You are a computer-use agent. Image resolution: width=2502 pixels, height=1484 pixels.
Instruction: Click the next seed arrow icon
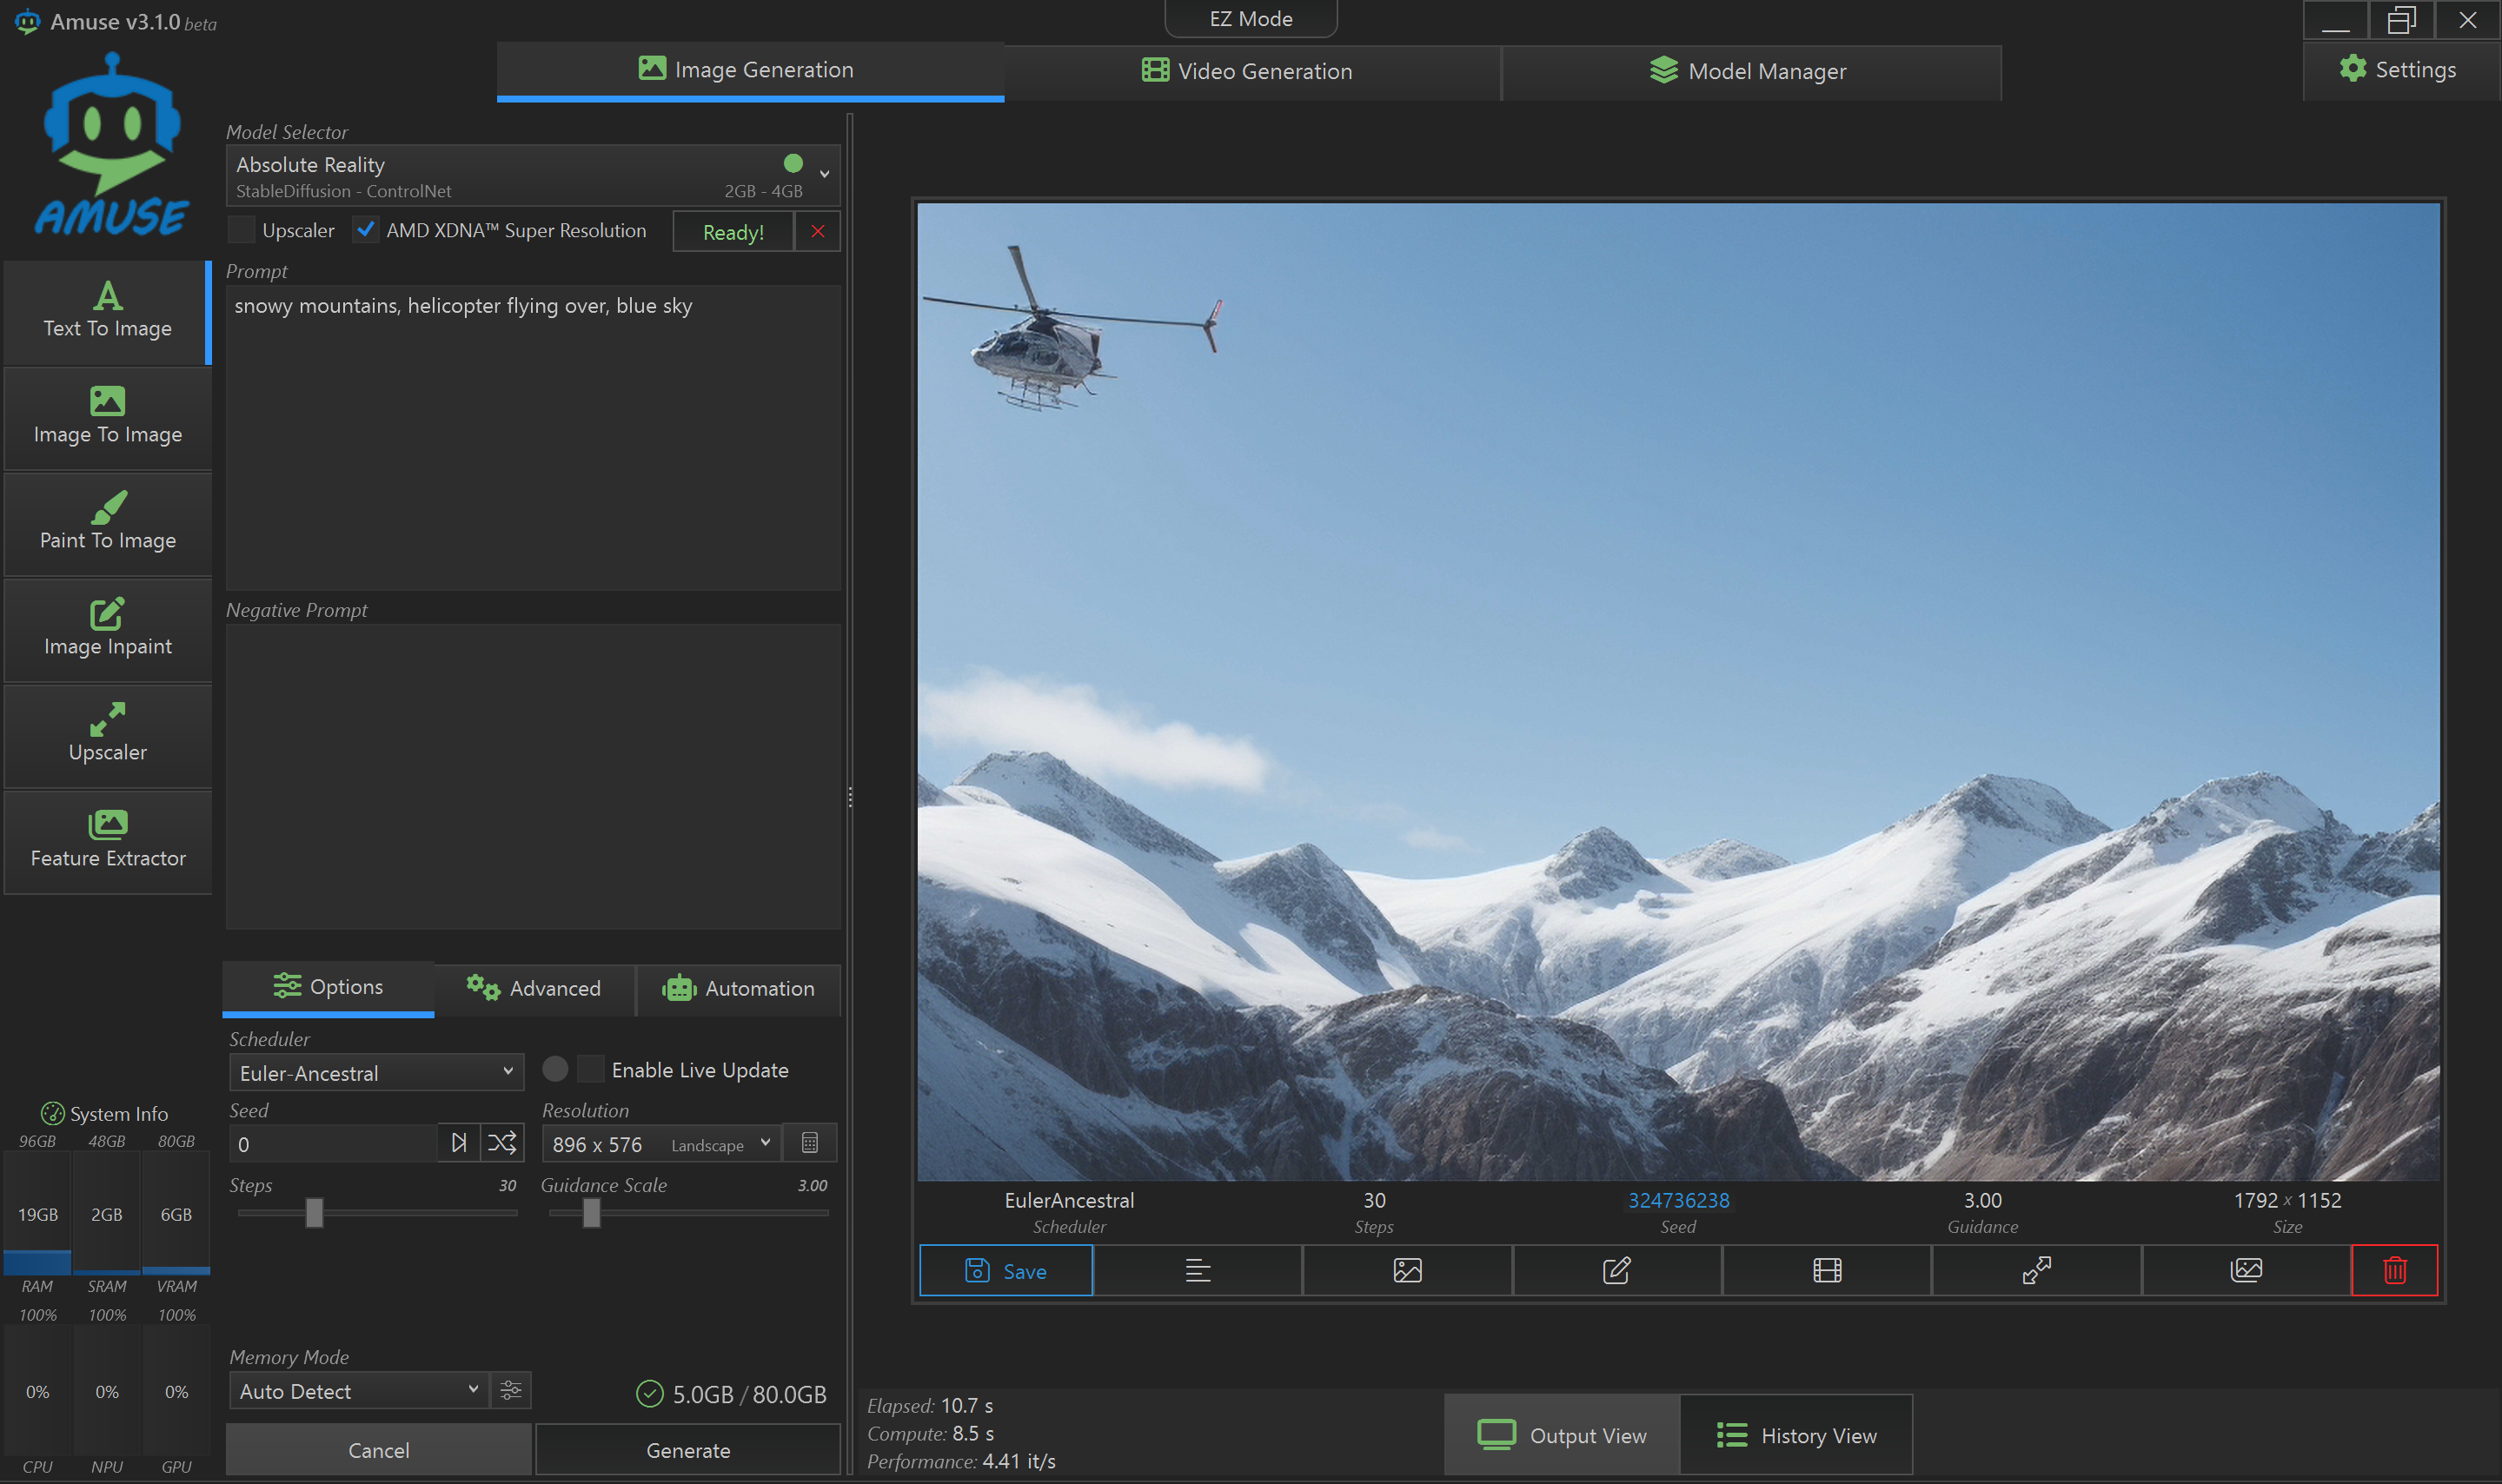pos(459,1143)
